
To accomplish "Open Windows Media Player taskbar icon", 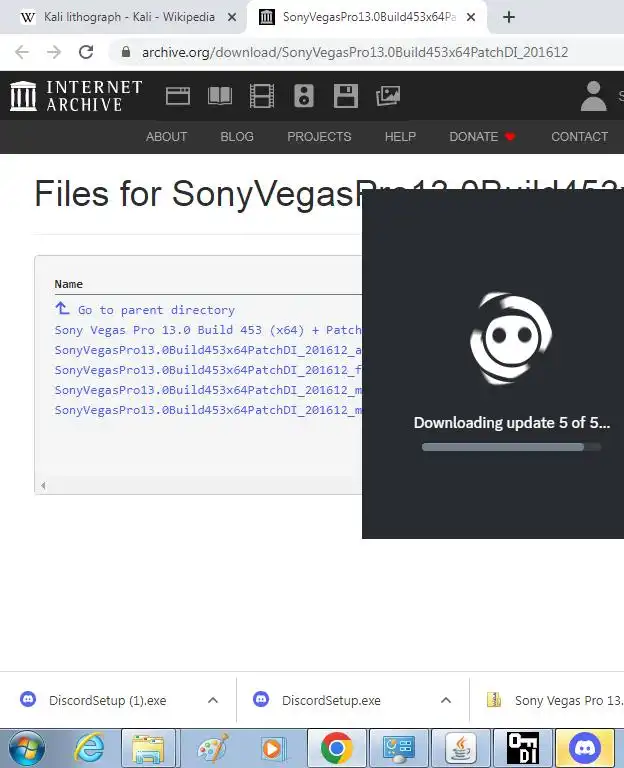I will 272,749.
